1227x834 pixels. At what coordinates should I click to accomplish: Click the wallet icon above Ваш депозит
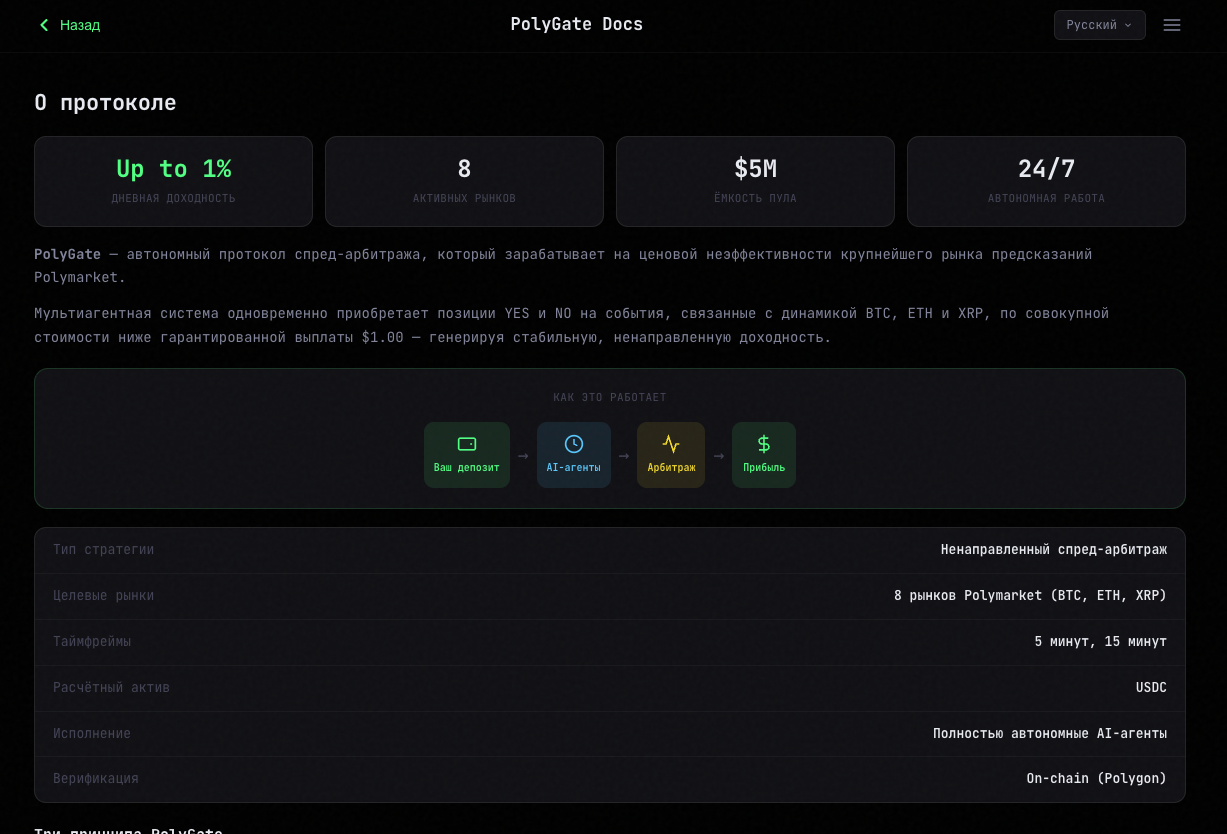467,444
